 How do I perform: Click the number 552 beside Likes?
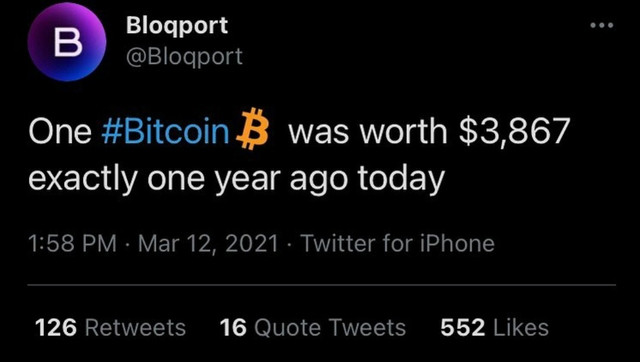(x=462, y=327)
